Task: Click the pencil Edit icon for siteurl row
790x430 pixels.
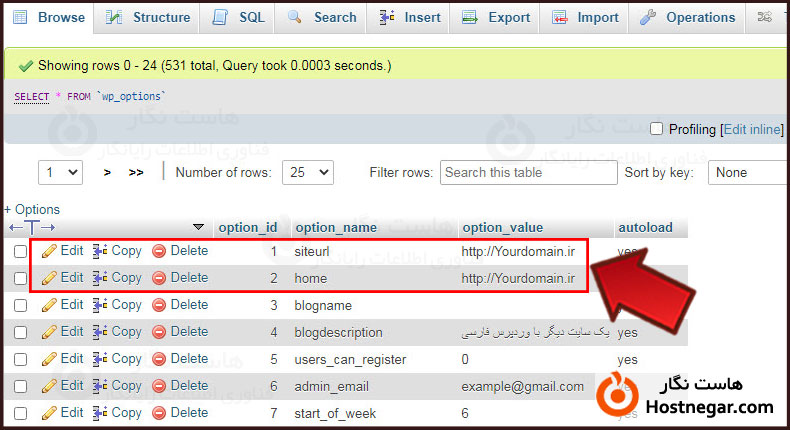Action: click(x=49, y=251)
